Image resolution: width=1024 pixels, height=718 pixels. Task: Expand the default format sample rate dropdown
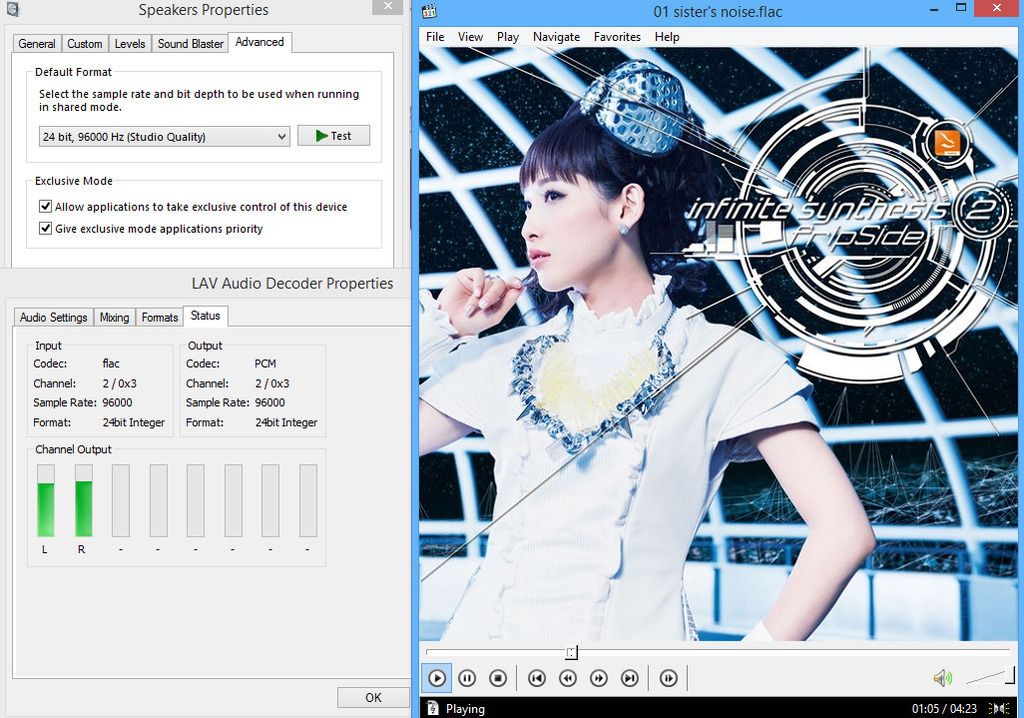(164, 137)
